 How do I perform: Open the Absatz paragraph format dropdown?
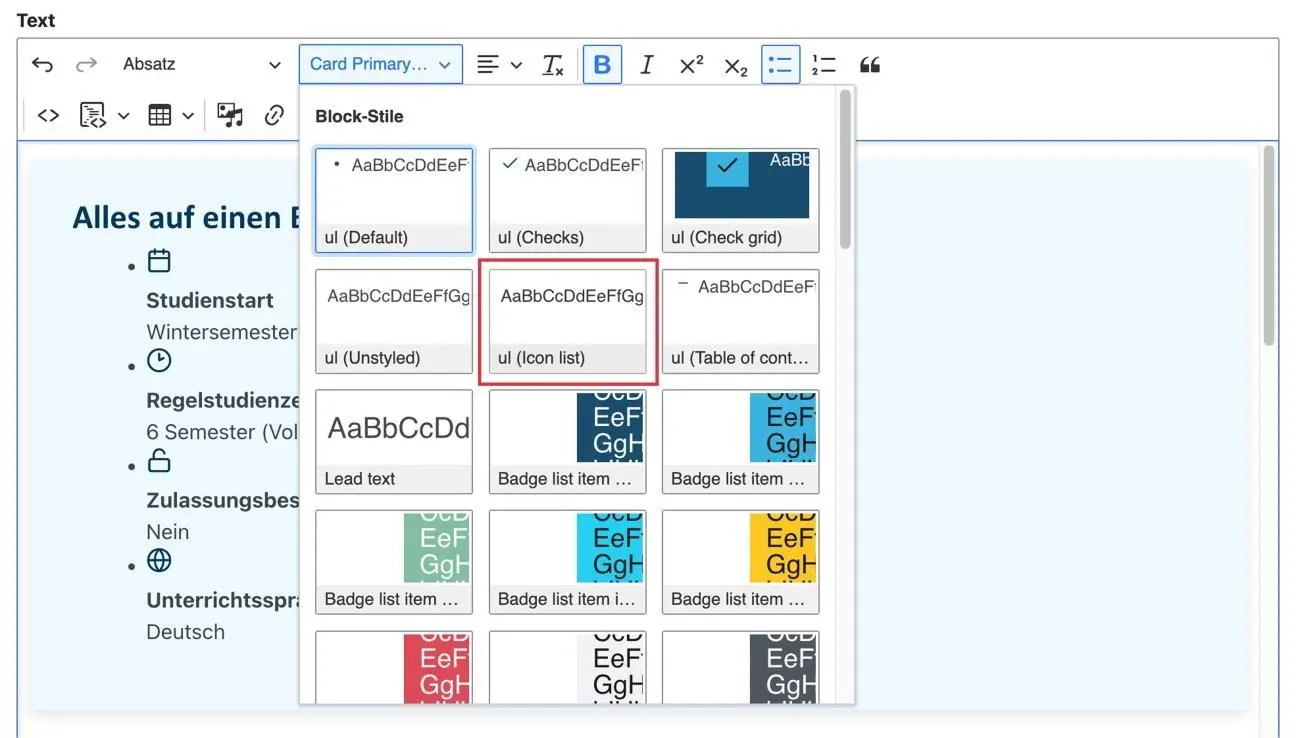click(x=202, y=65)
